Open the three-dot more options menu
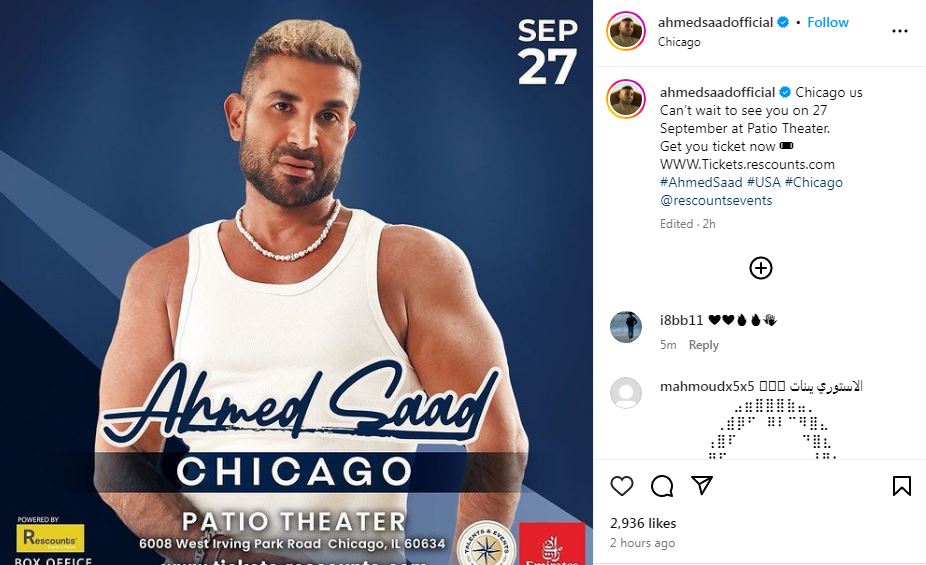The image size is (926, 565). coord(899,31)
